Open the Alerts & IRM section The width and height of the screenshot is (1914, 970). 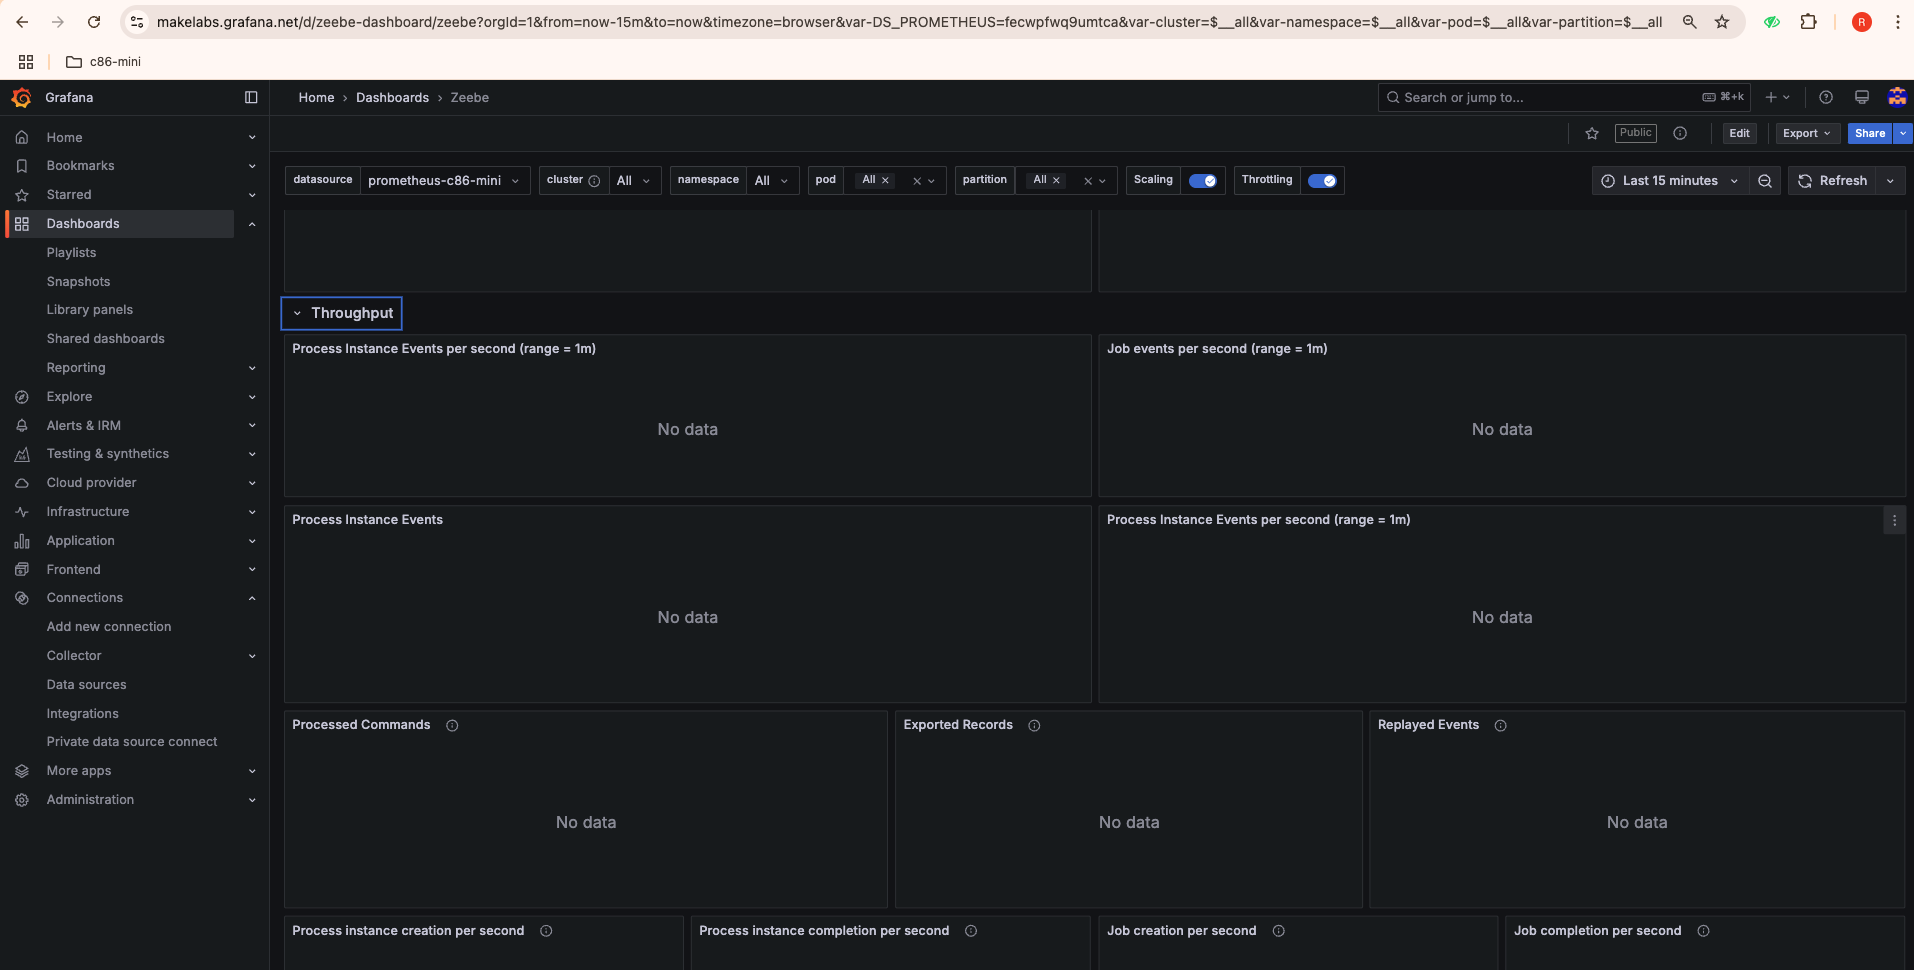83,425
